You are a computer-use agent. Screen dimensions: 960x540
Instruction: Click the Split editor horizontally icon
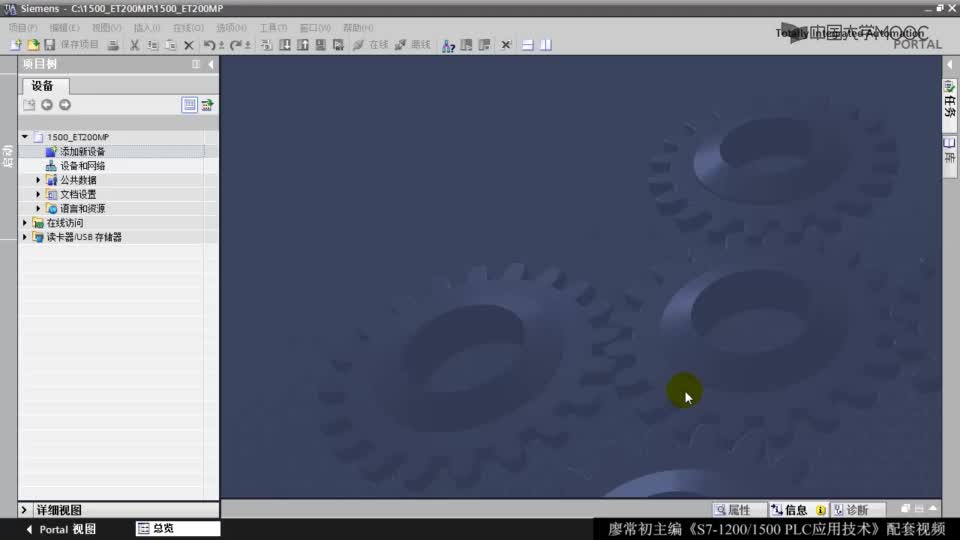click(x=528, y=45)
